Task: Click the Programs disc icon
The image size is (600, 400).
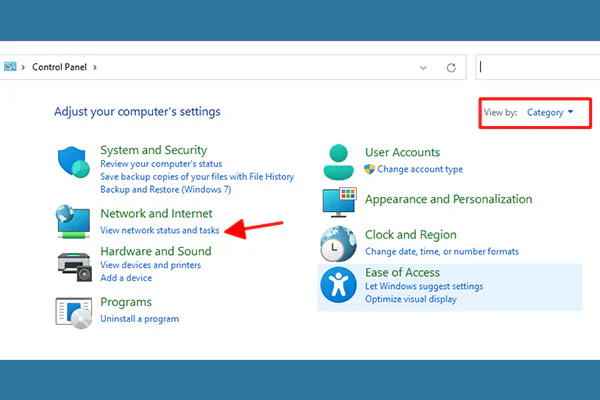Action: (73, 313)
